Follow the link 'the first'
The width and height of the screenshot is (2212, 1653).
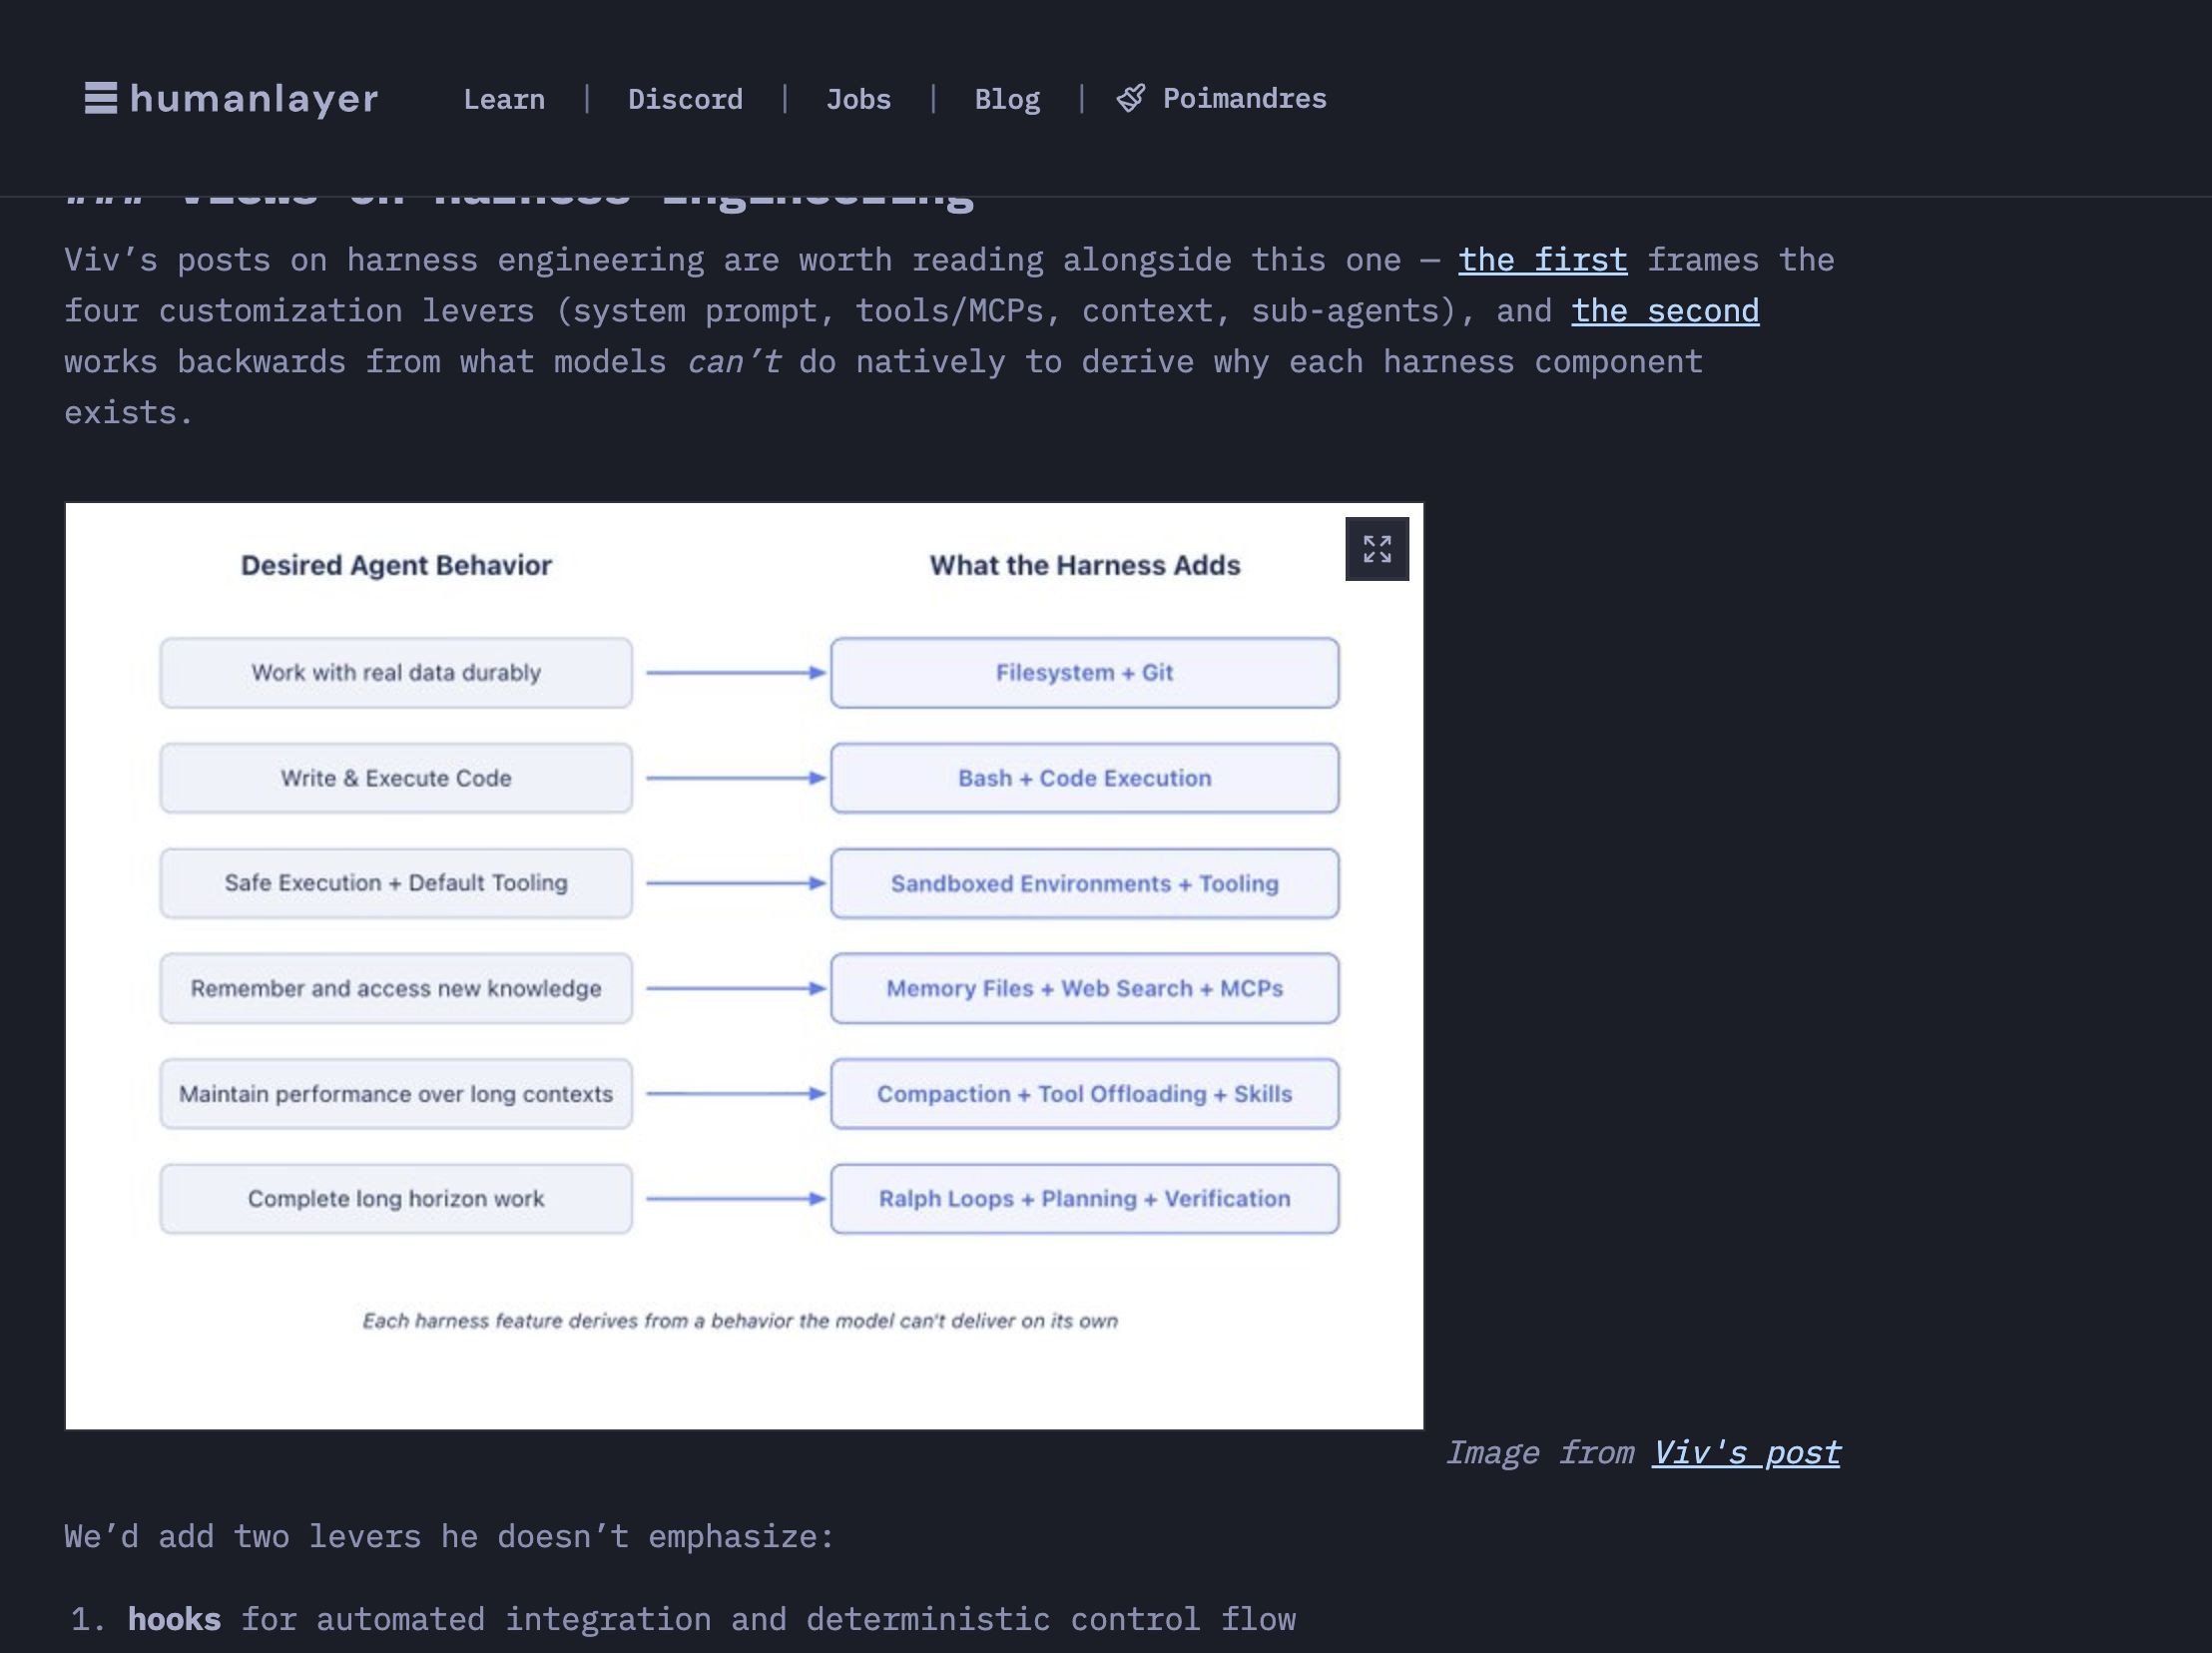1542,260
